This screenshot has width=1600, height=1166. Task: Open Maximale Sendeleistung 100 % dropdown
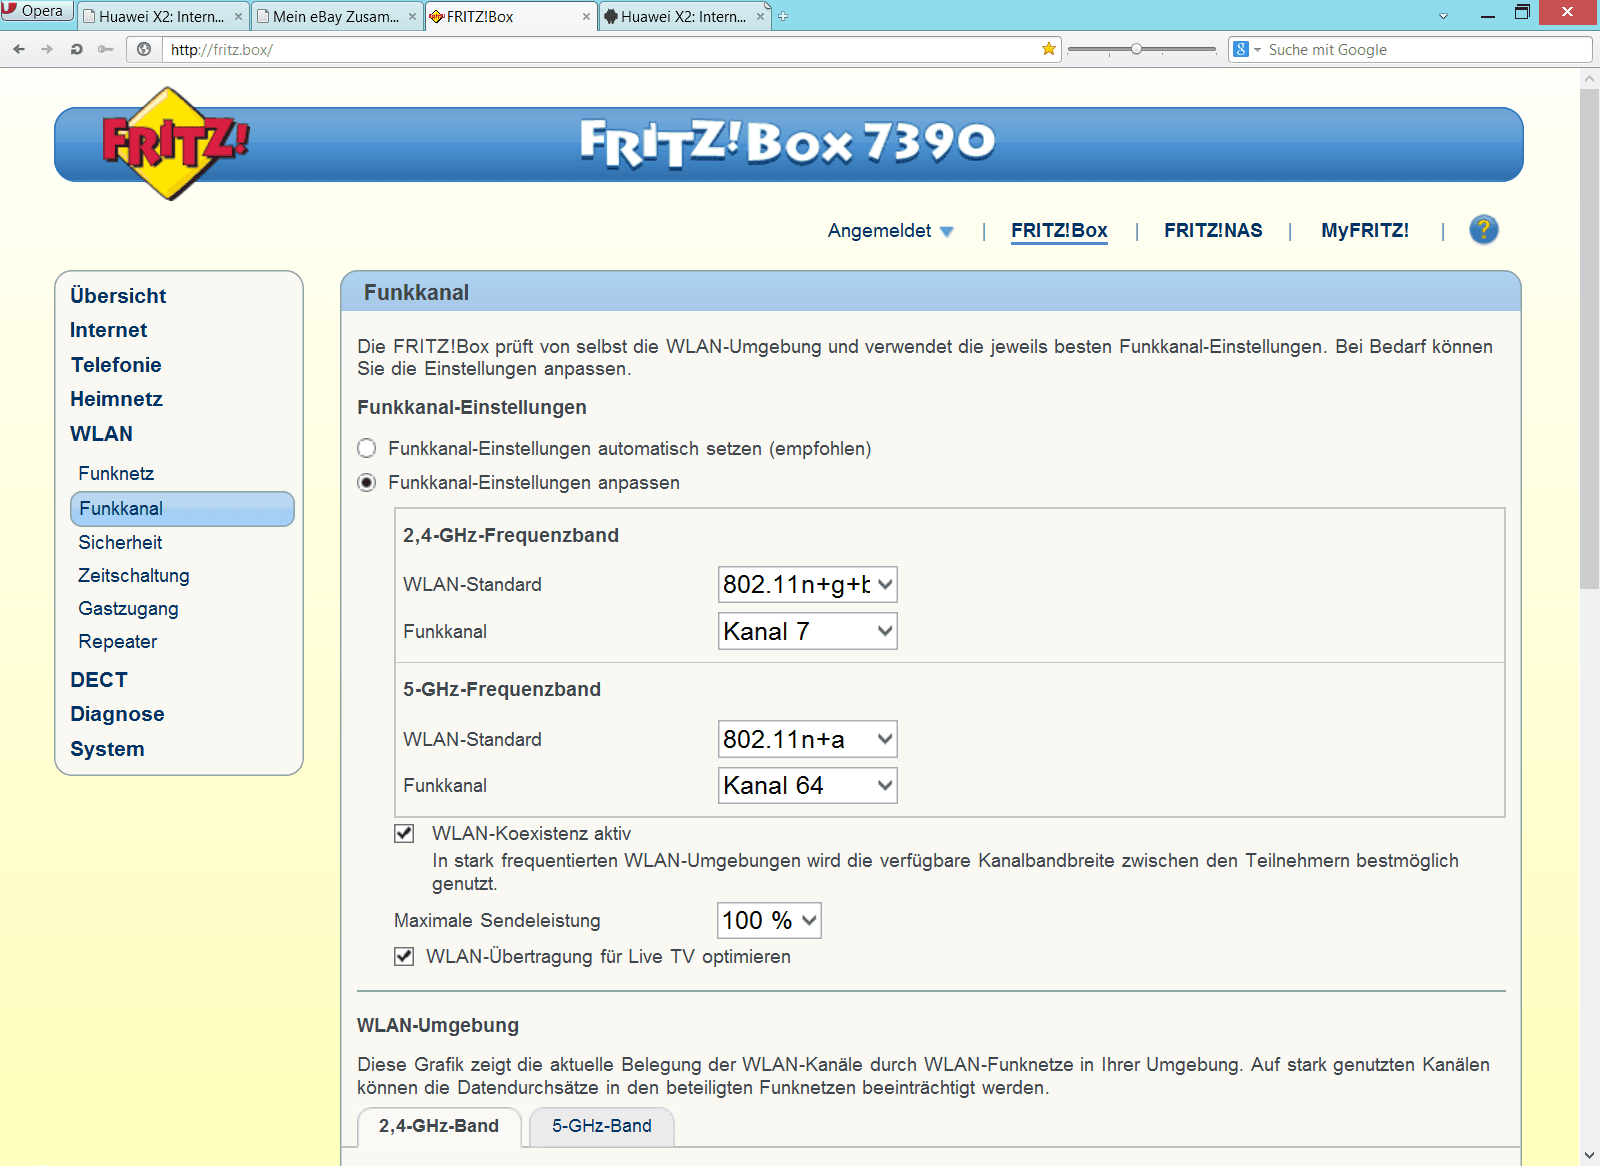(769, 920)
